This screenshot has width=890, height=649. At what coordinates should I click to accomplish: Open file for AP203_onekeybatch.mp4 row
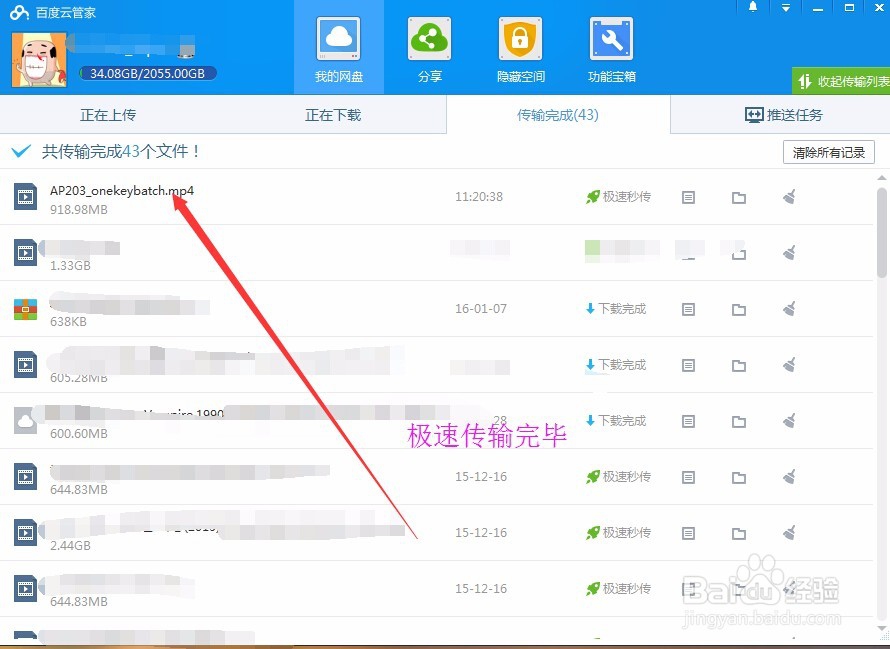688,198
